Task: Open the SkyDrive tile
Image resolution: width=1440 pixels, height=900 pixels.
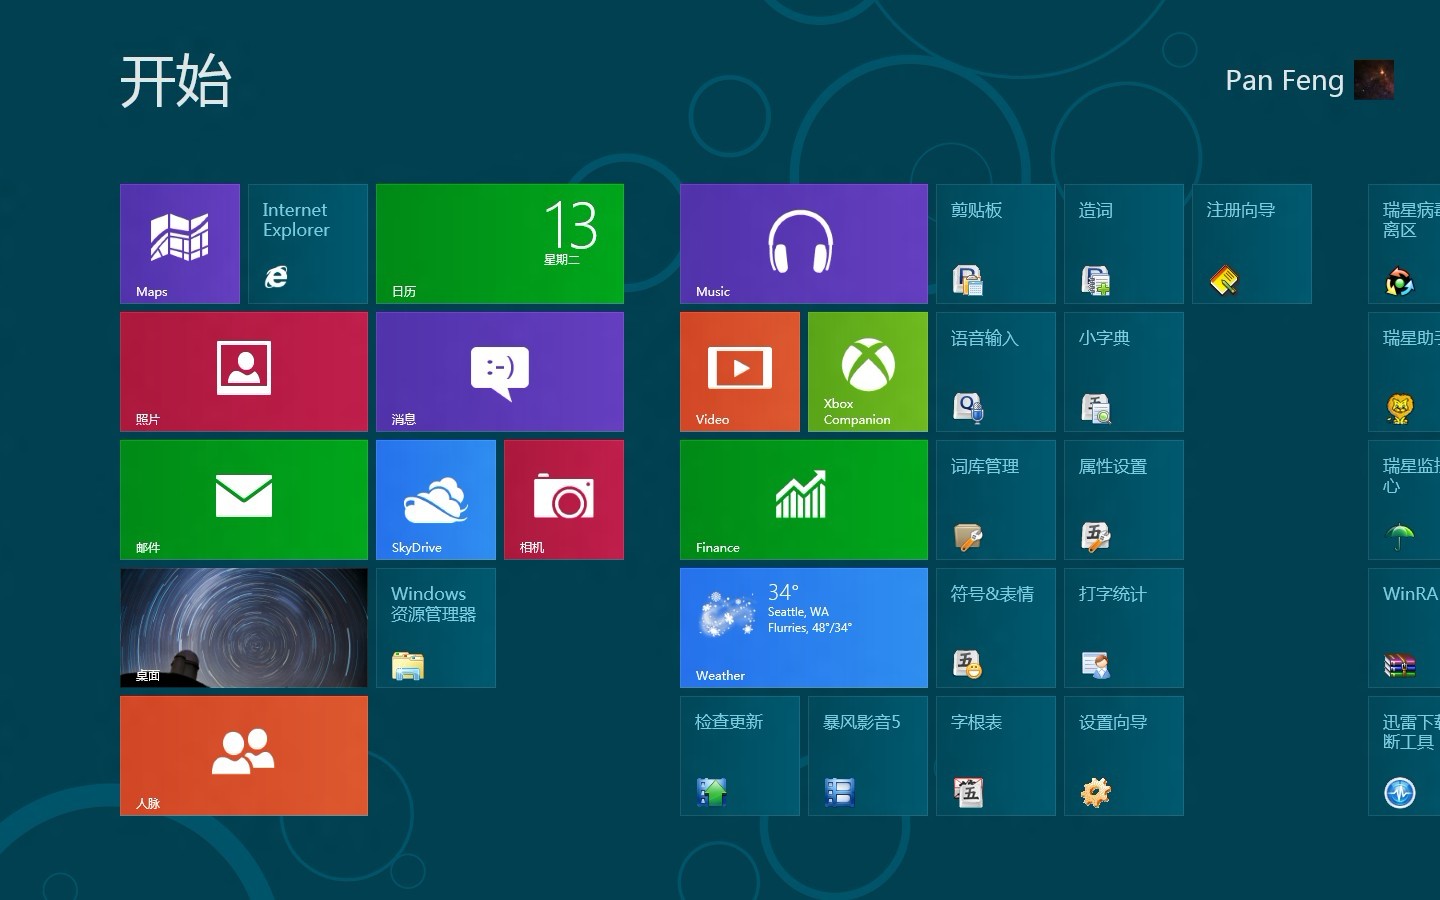Action: [436, 500]
